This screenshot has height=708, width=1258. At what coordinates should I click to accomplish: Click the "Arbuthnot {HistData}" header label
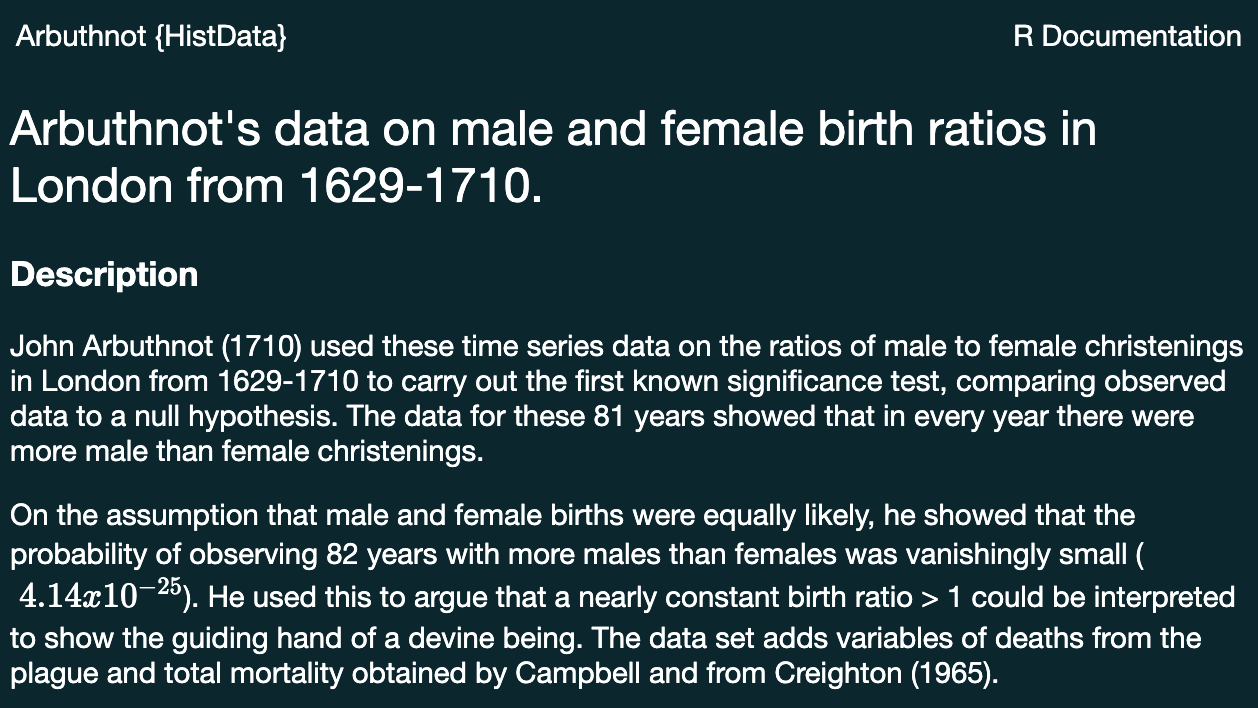[151, 37]
